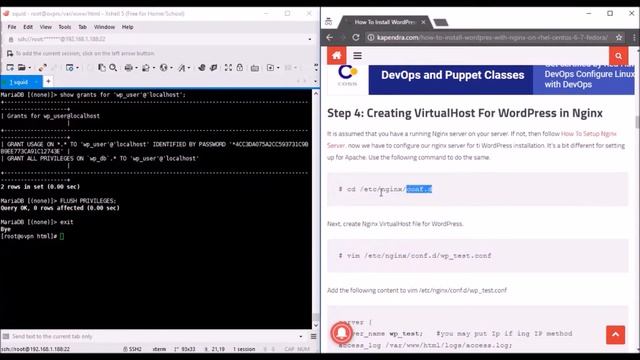Open the Chrome three-dot menu
The width and height of the screenshot is (640, 360).
tap(634, 38)
